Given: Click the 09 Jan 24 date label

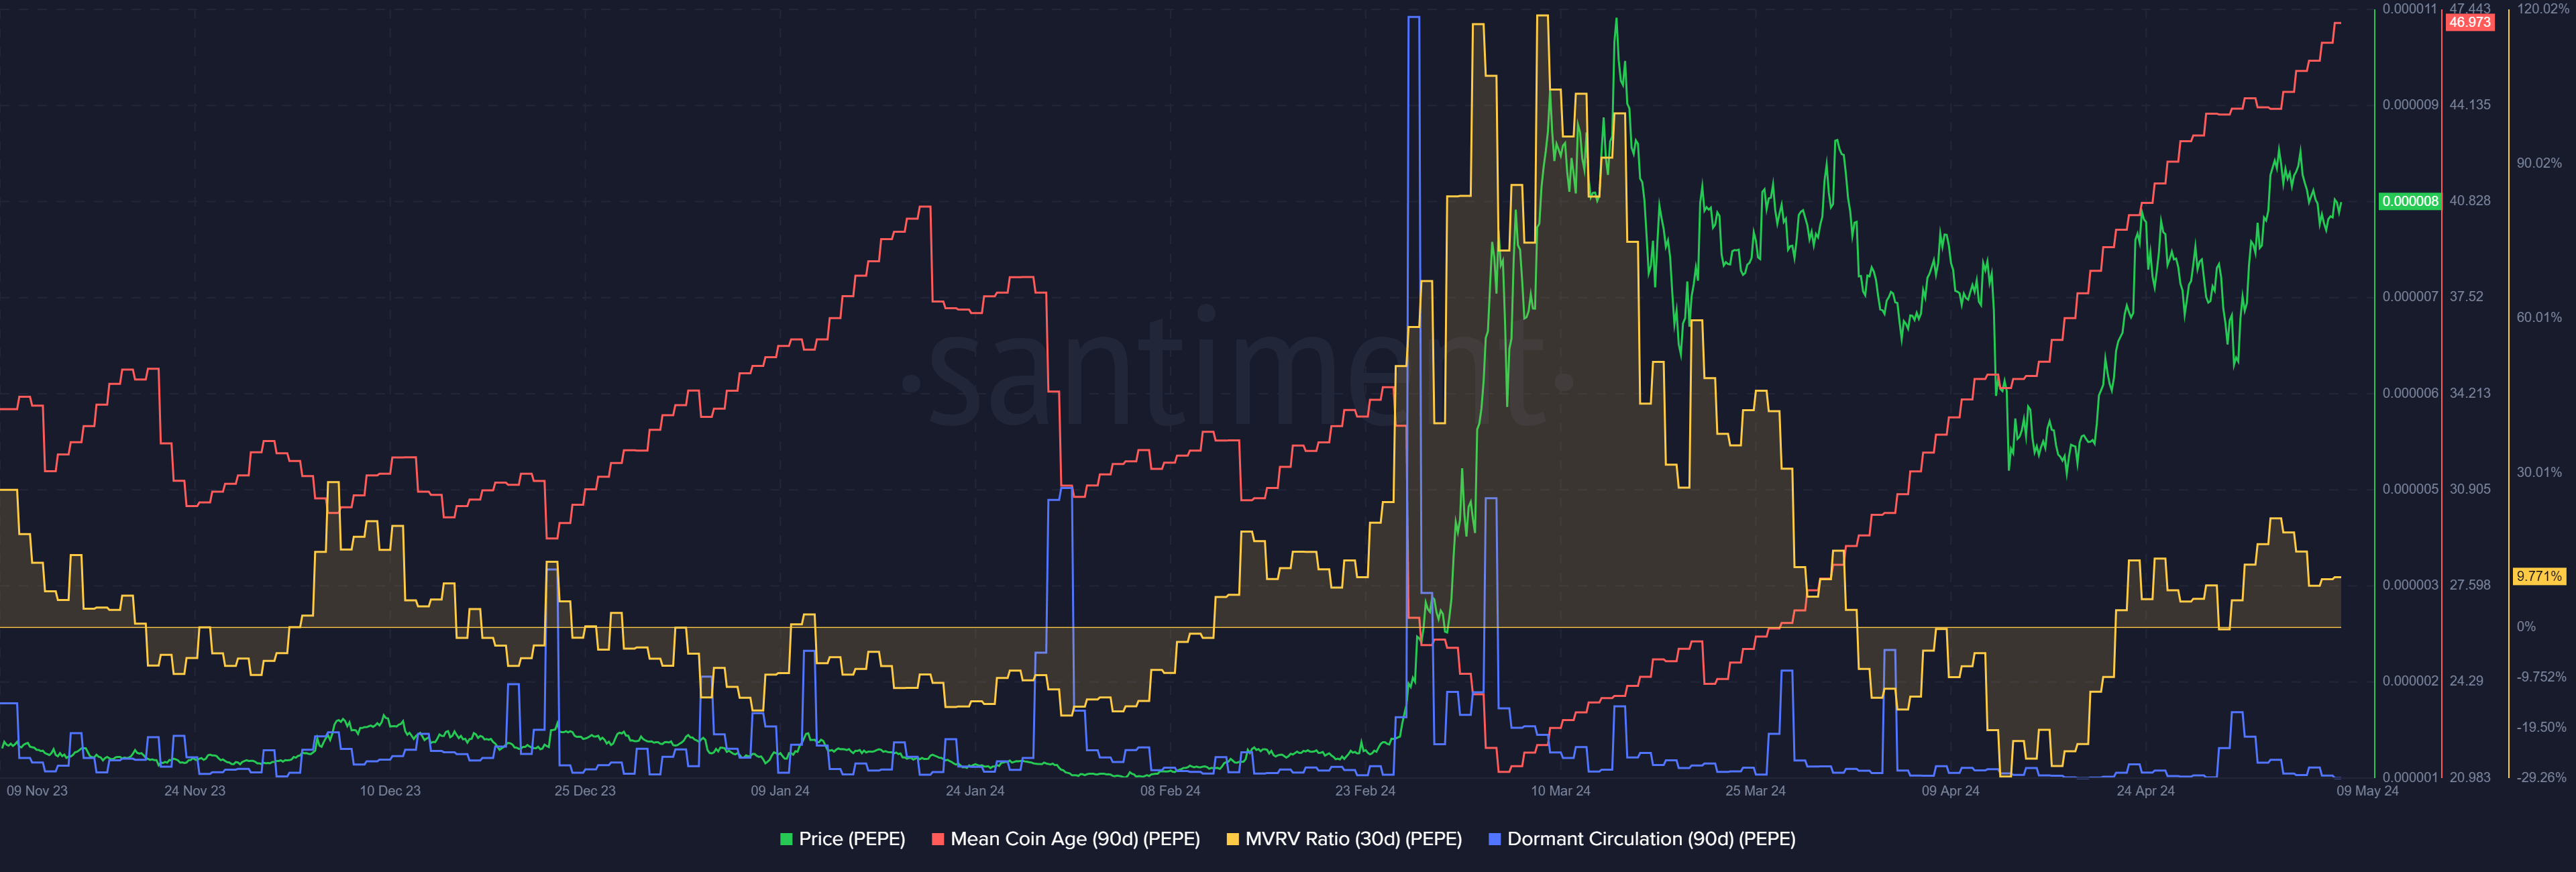Looking at the screenshot, I should coord(780,791).
